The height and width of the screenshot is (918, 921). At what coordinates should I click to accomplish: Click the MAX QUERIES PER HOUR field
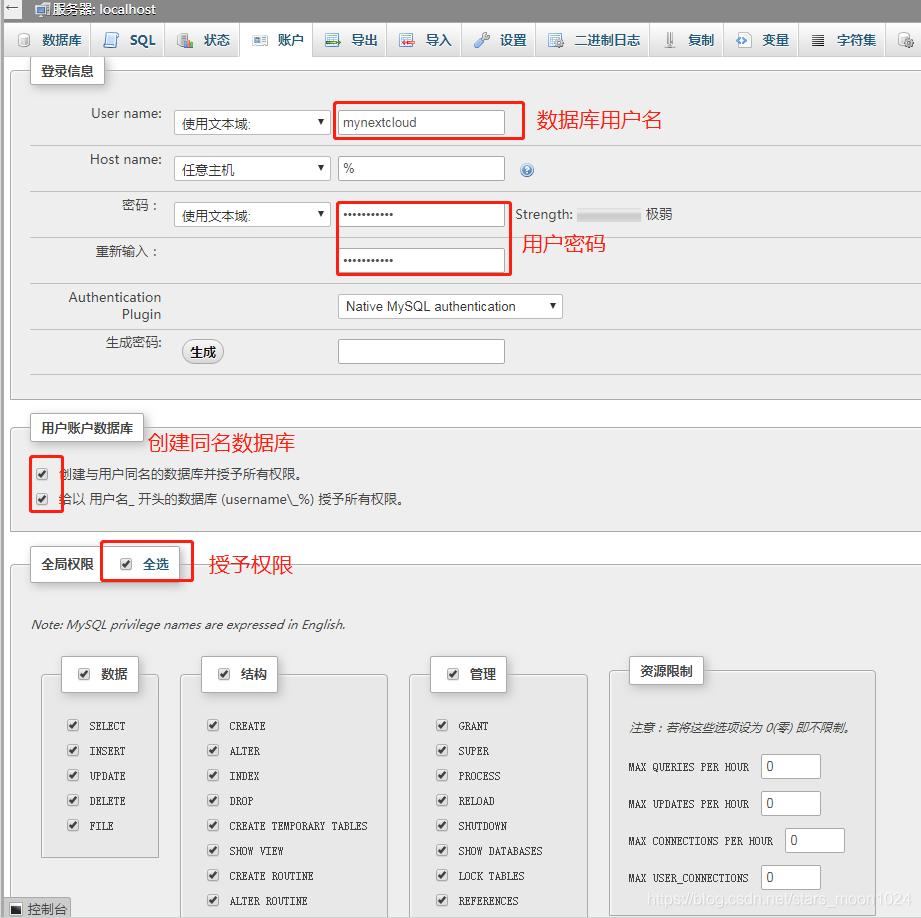click(789, 766)
